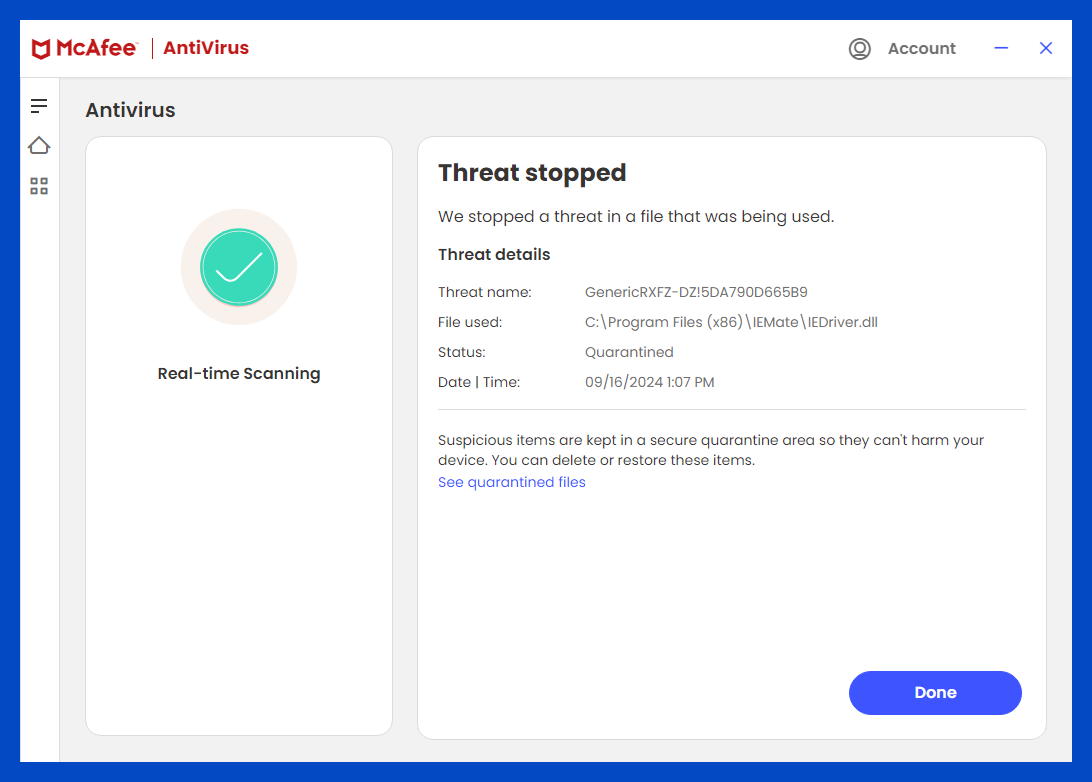Screen dimensions: 1092x782
Task: Click the Threat details subheading
Action: [494, 255]
